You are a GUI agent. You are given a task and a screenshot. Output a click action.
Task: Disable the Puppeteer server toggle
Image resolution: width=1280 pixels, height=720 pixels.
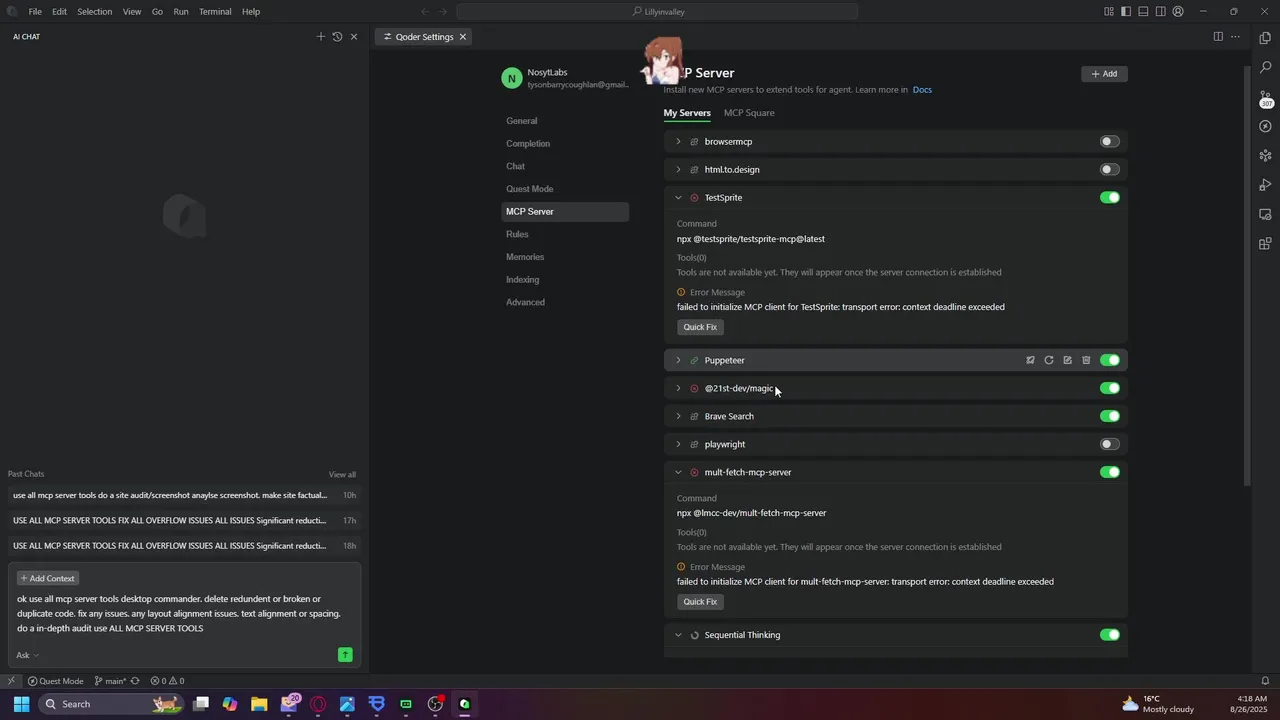[x=1110, y=360]
